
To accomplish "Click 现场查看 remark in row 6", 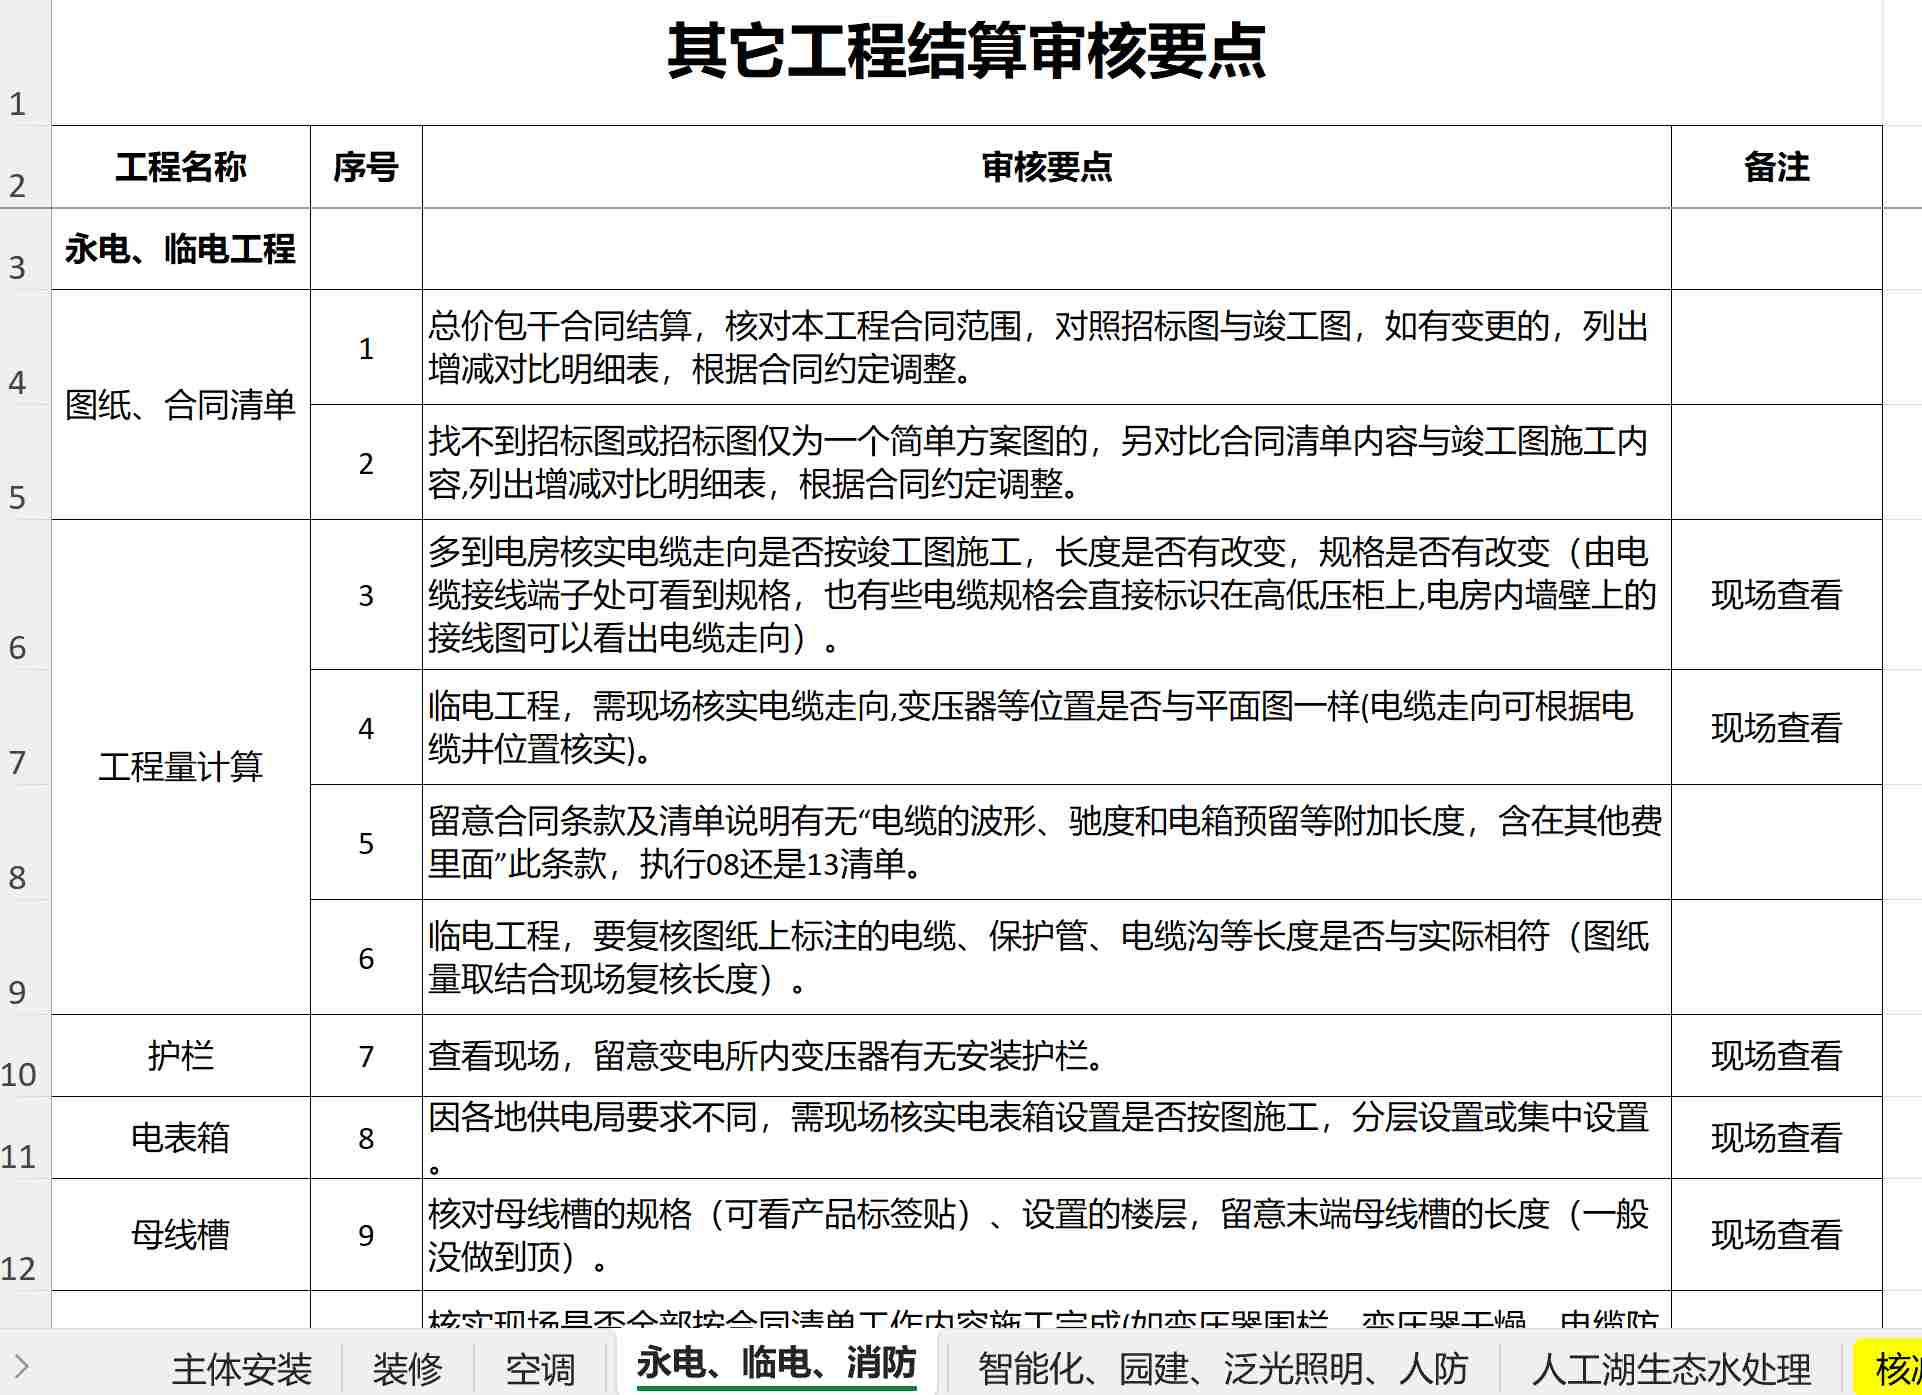I will [1777, 595].
